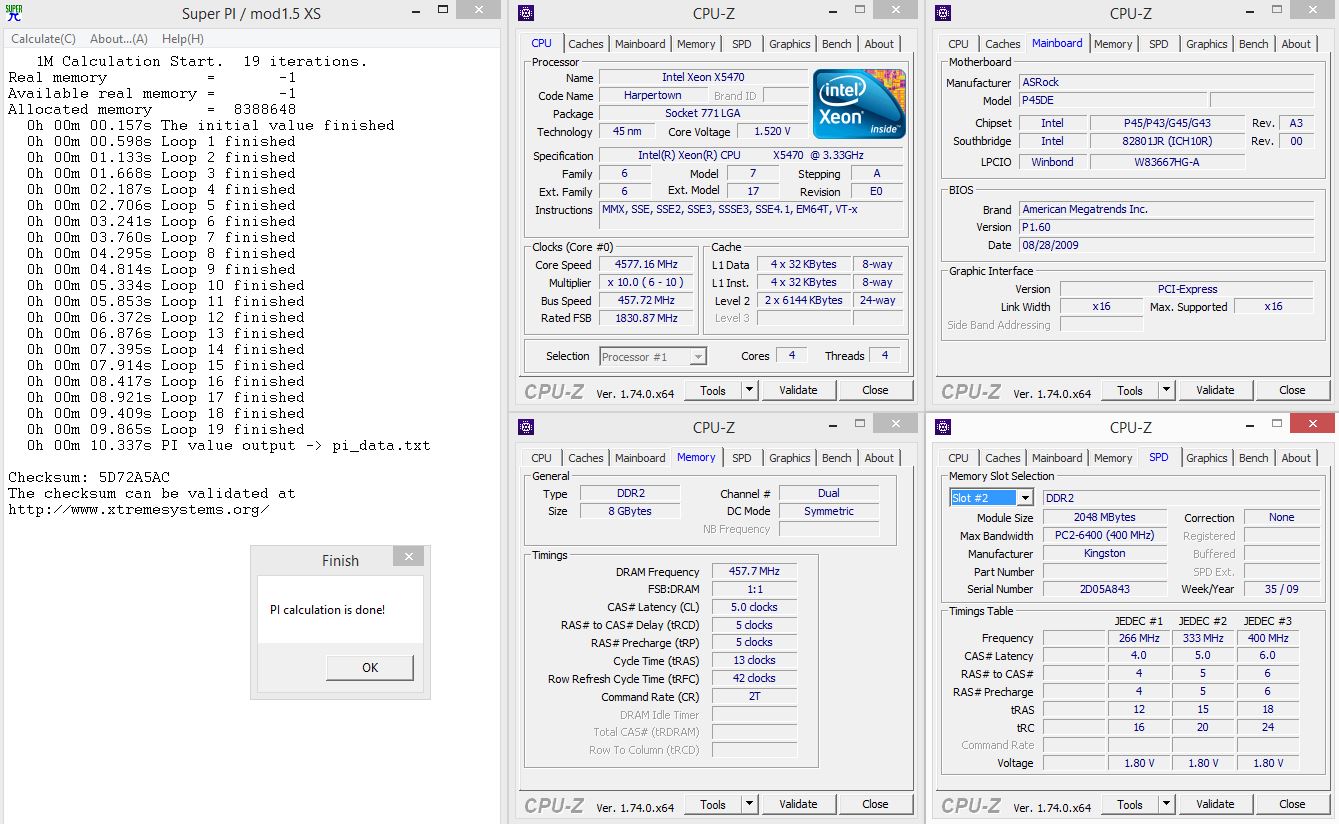The width and height of the screenshot is (1339, 824).
Task: Click the DRAM Frequency 457.7 MHz field
Action: pos(754,571)
